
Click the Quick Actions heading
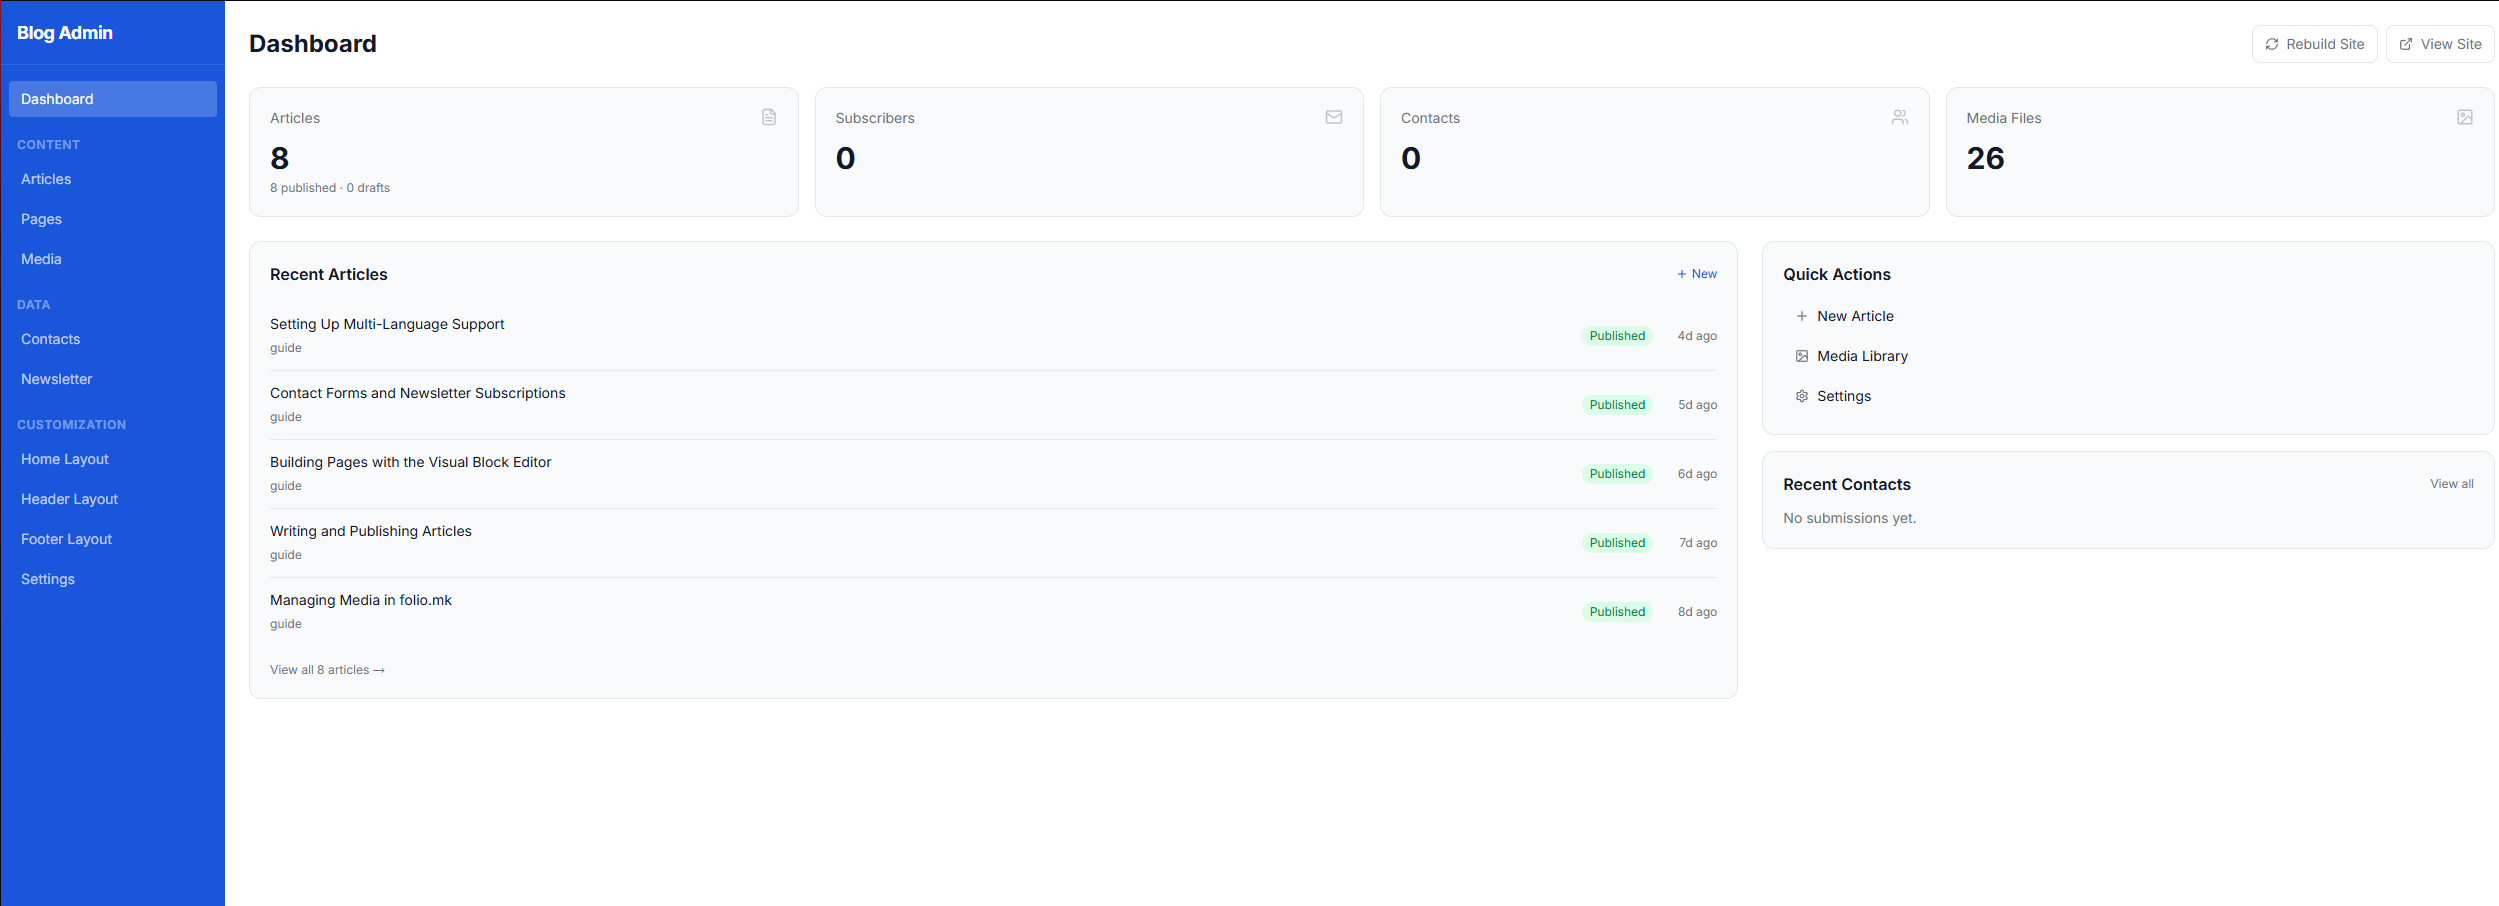1836,274
